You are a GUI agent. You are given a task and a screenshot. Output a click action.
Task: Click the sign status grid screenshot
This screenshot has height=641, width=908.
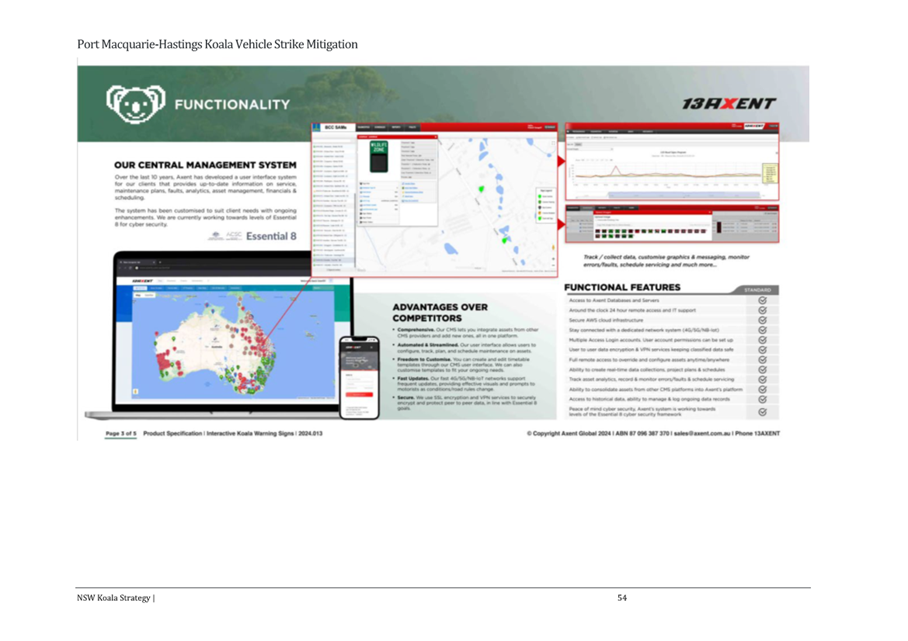[672, 224]
